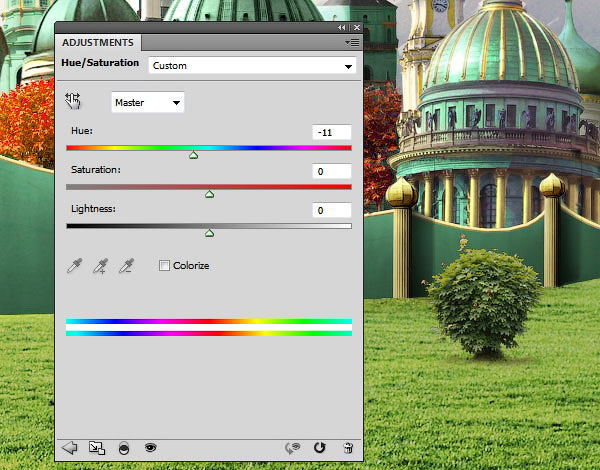
Task: Open the Adjustments panel flyout menu
Action: [x=352, y=42]
